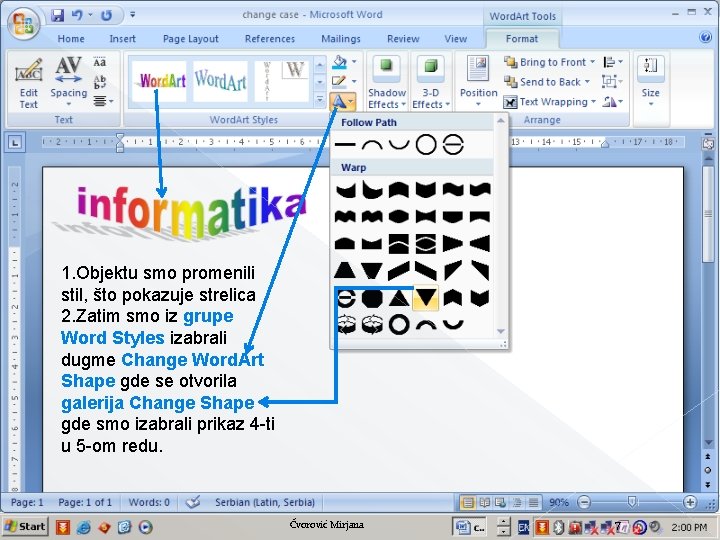Switch to Outline view
Screen dimensions: 720x540
coord(517,503)
